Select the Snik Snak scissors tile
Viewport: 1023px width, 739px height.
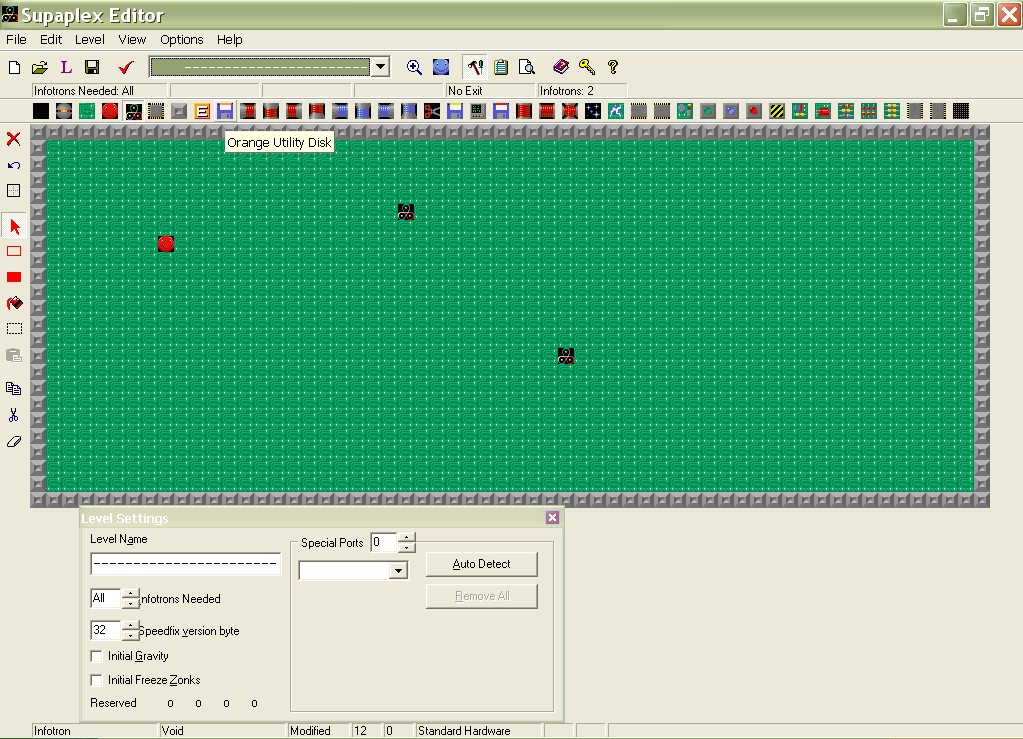(432, 111)
